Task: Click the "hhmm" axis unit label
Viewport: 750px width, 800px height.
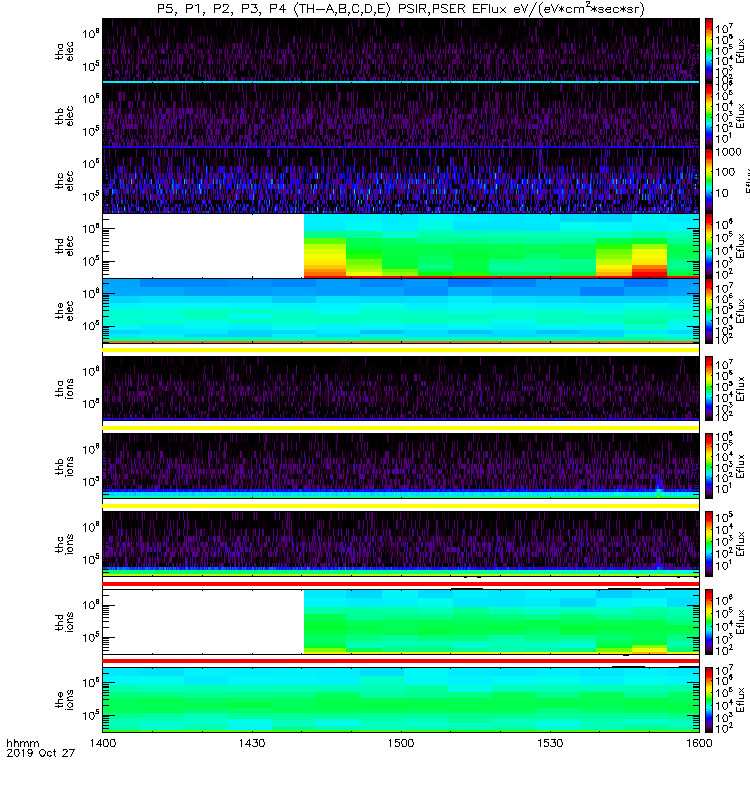Action: tap(22, 743)
